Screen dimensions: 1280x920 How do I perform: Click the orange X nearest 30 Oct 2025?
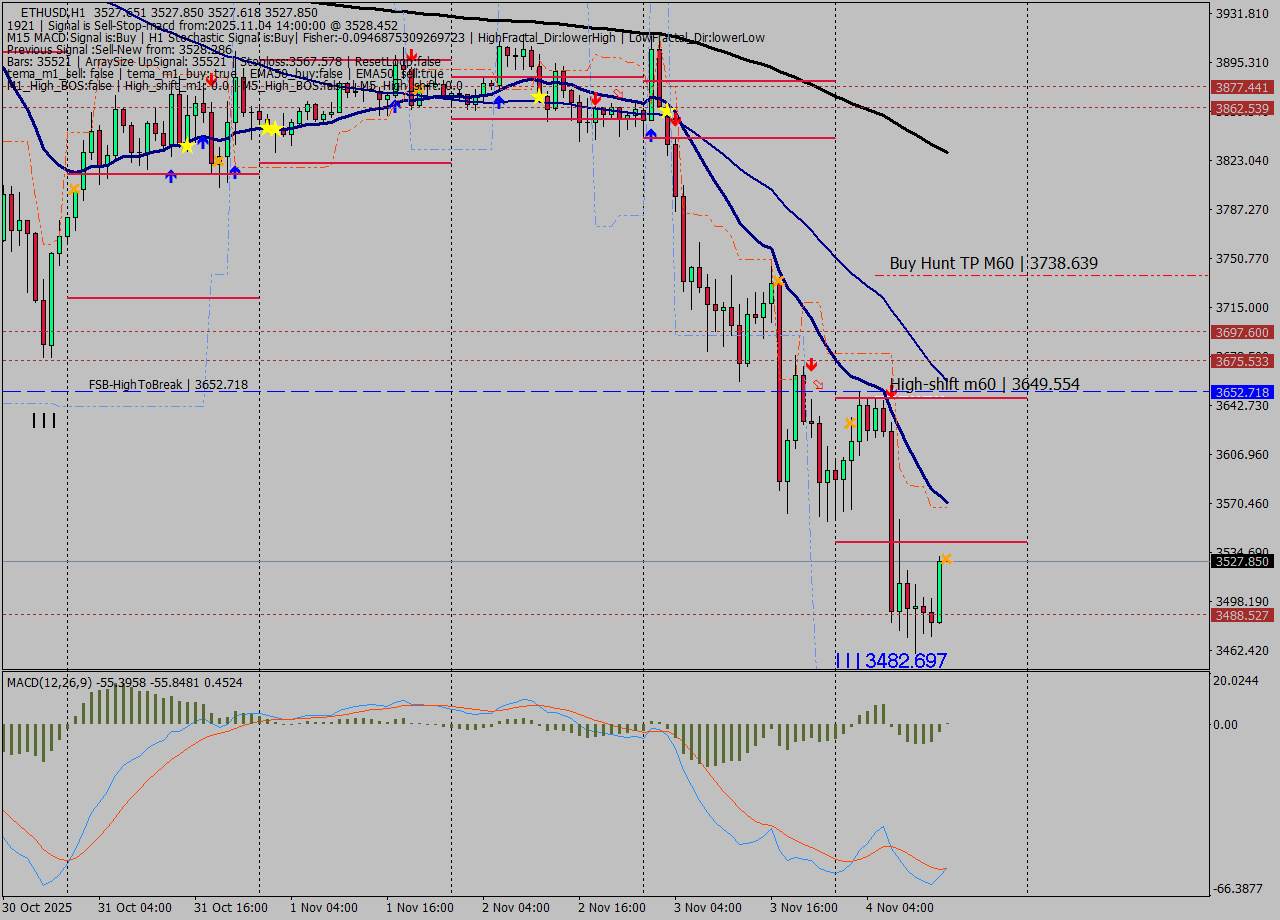pyautogui.click(x=74, y=188)
